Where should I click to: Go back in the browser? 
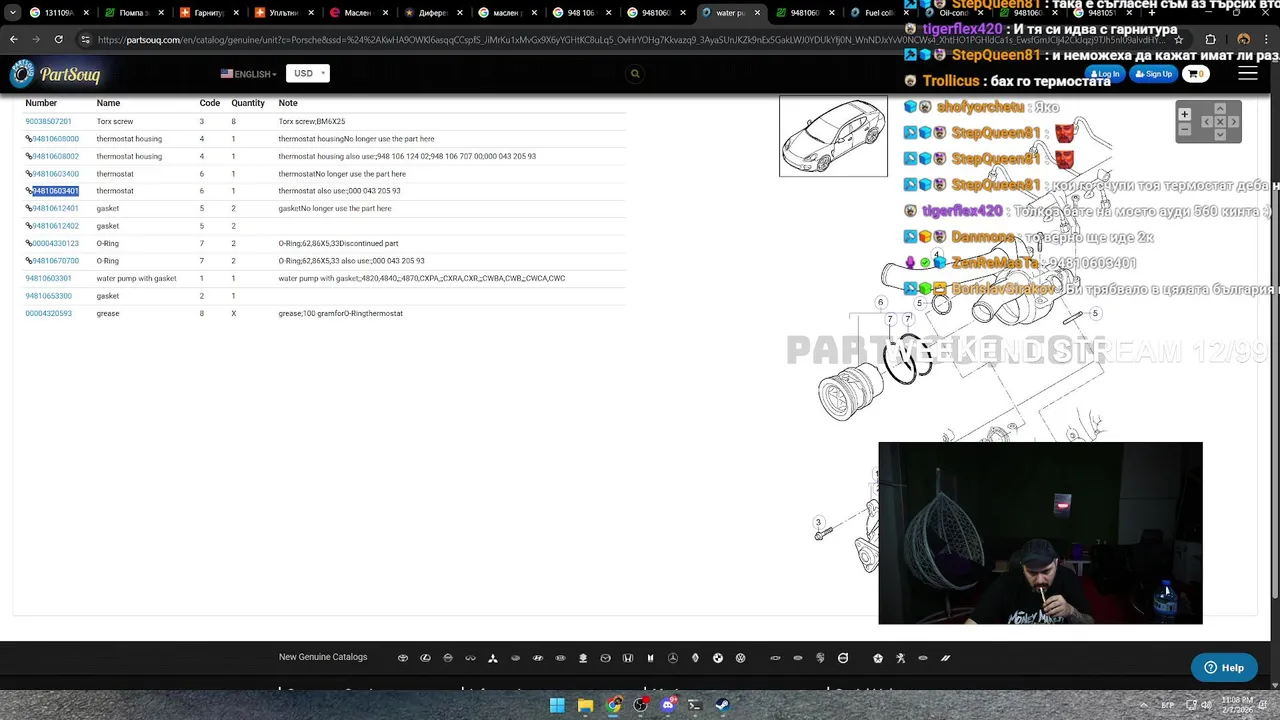(14, 39)
